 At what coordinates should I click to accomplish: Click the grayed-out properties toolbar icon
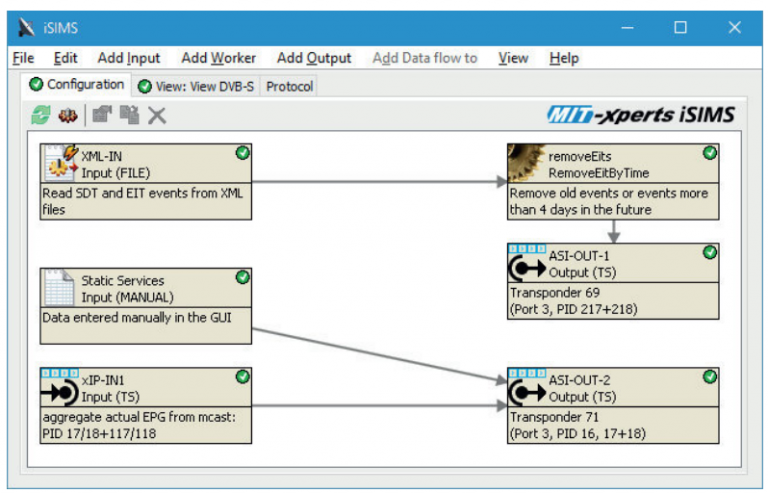[x=102, y=115]
